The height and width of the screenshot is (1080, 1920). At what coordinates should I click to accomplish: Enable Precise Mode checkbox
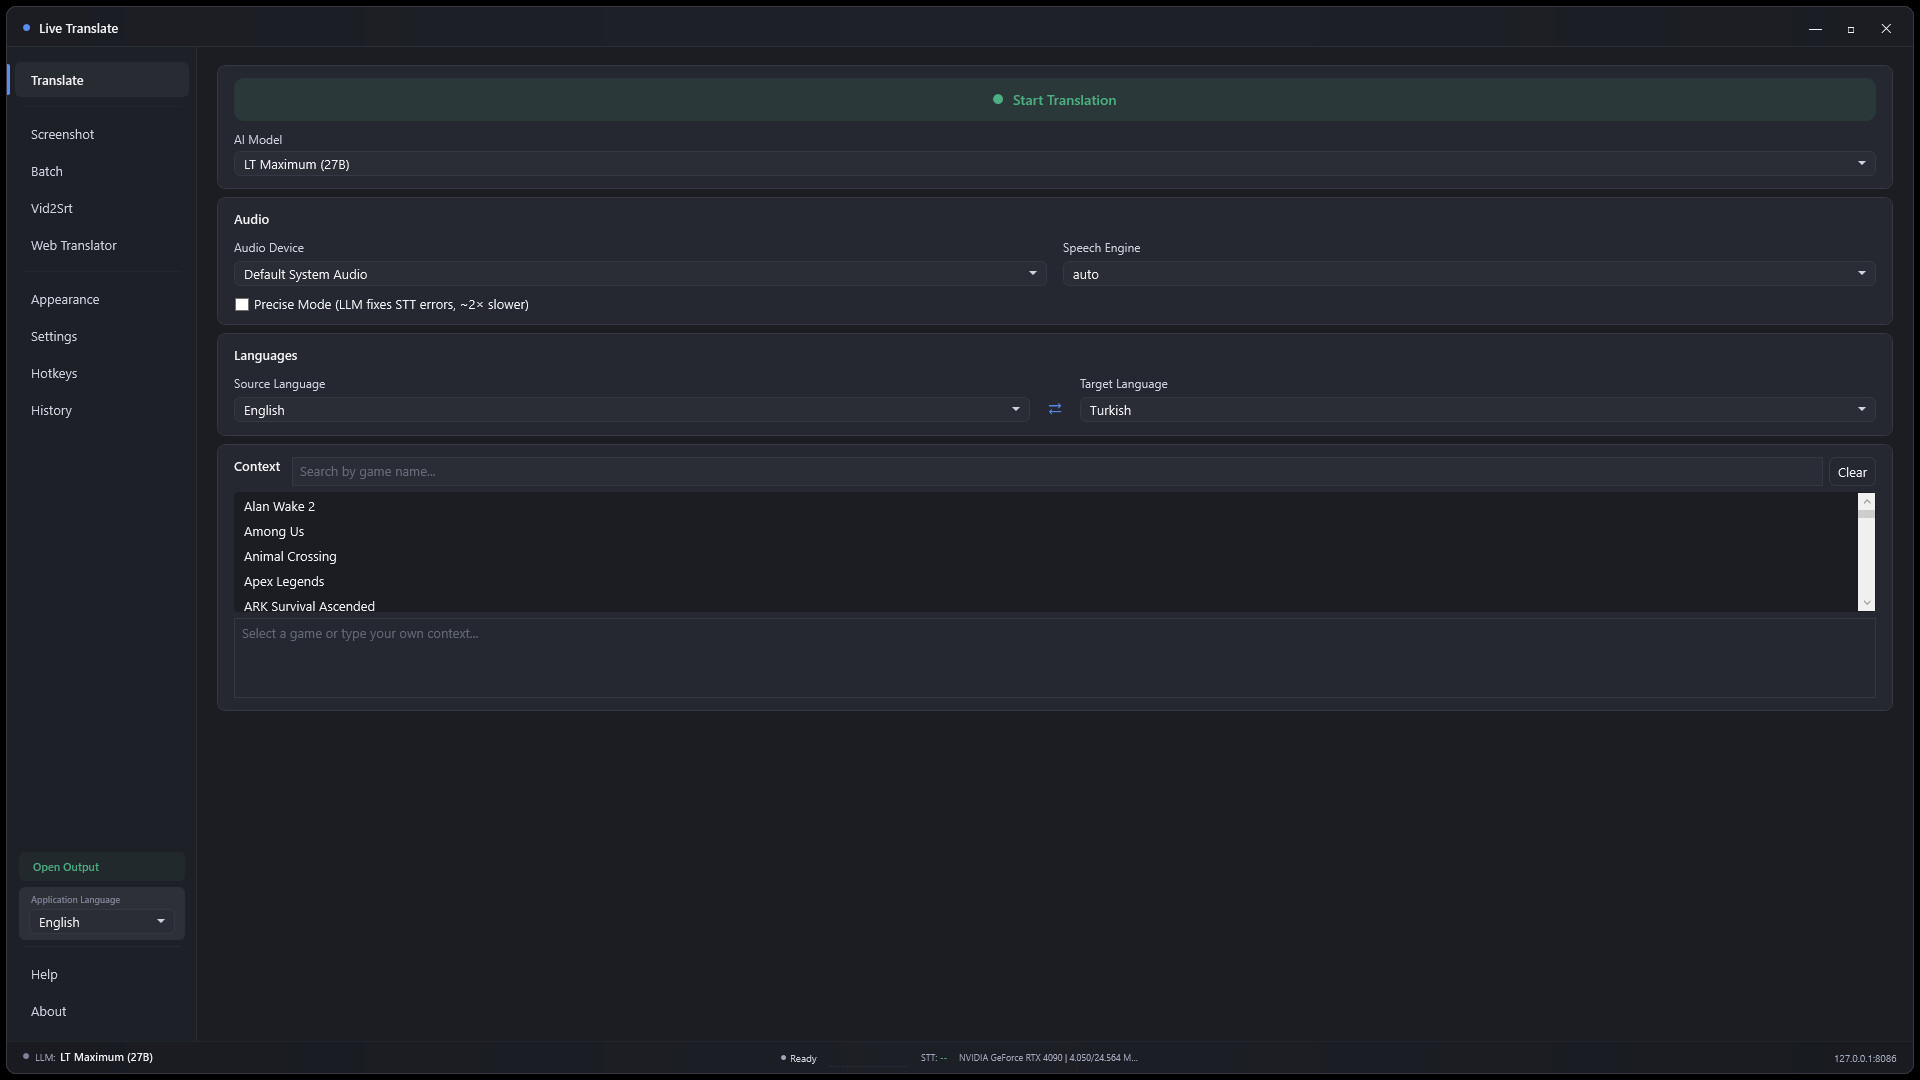(x=242, y=304)
